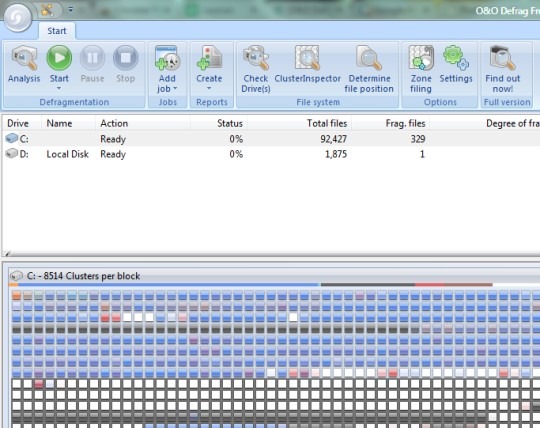This screenshot has width=540, height=428.
Task: Open the quick access toolbar customize arrow
Action: tap(71, 10)
